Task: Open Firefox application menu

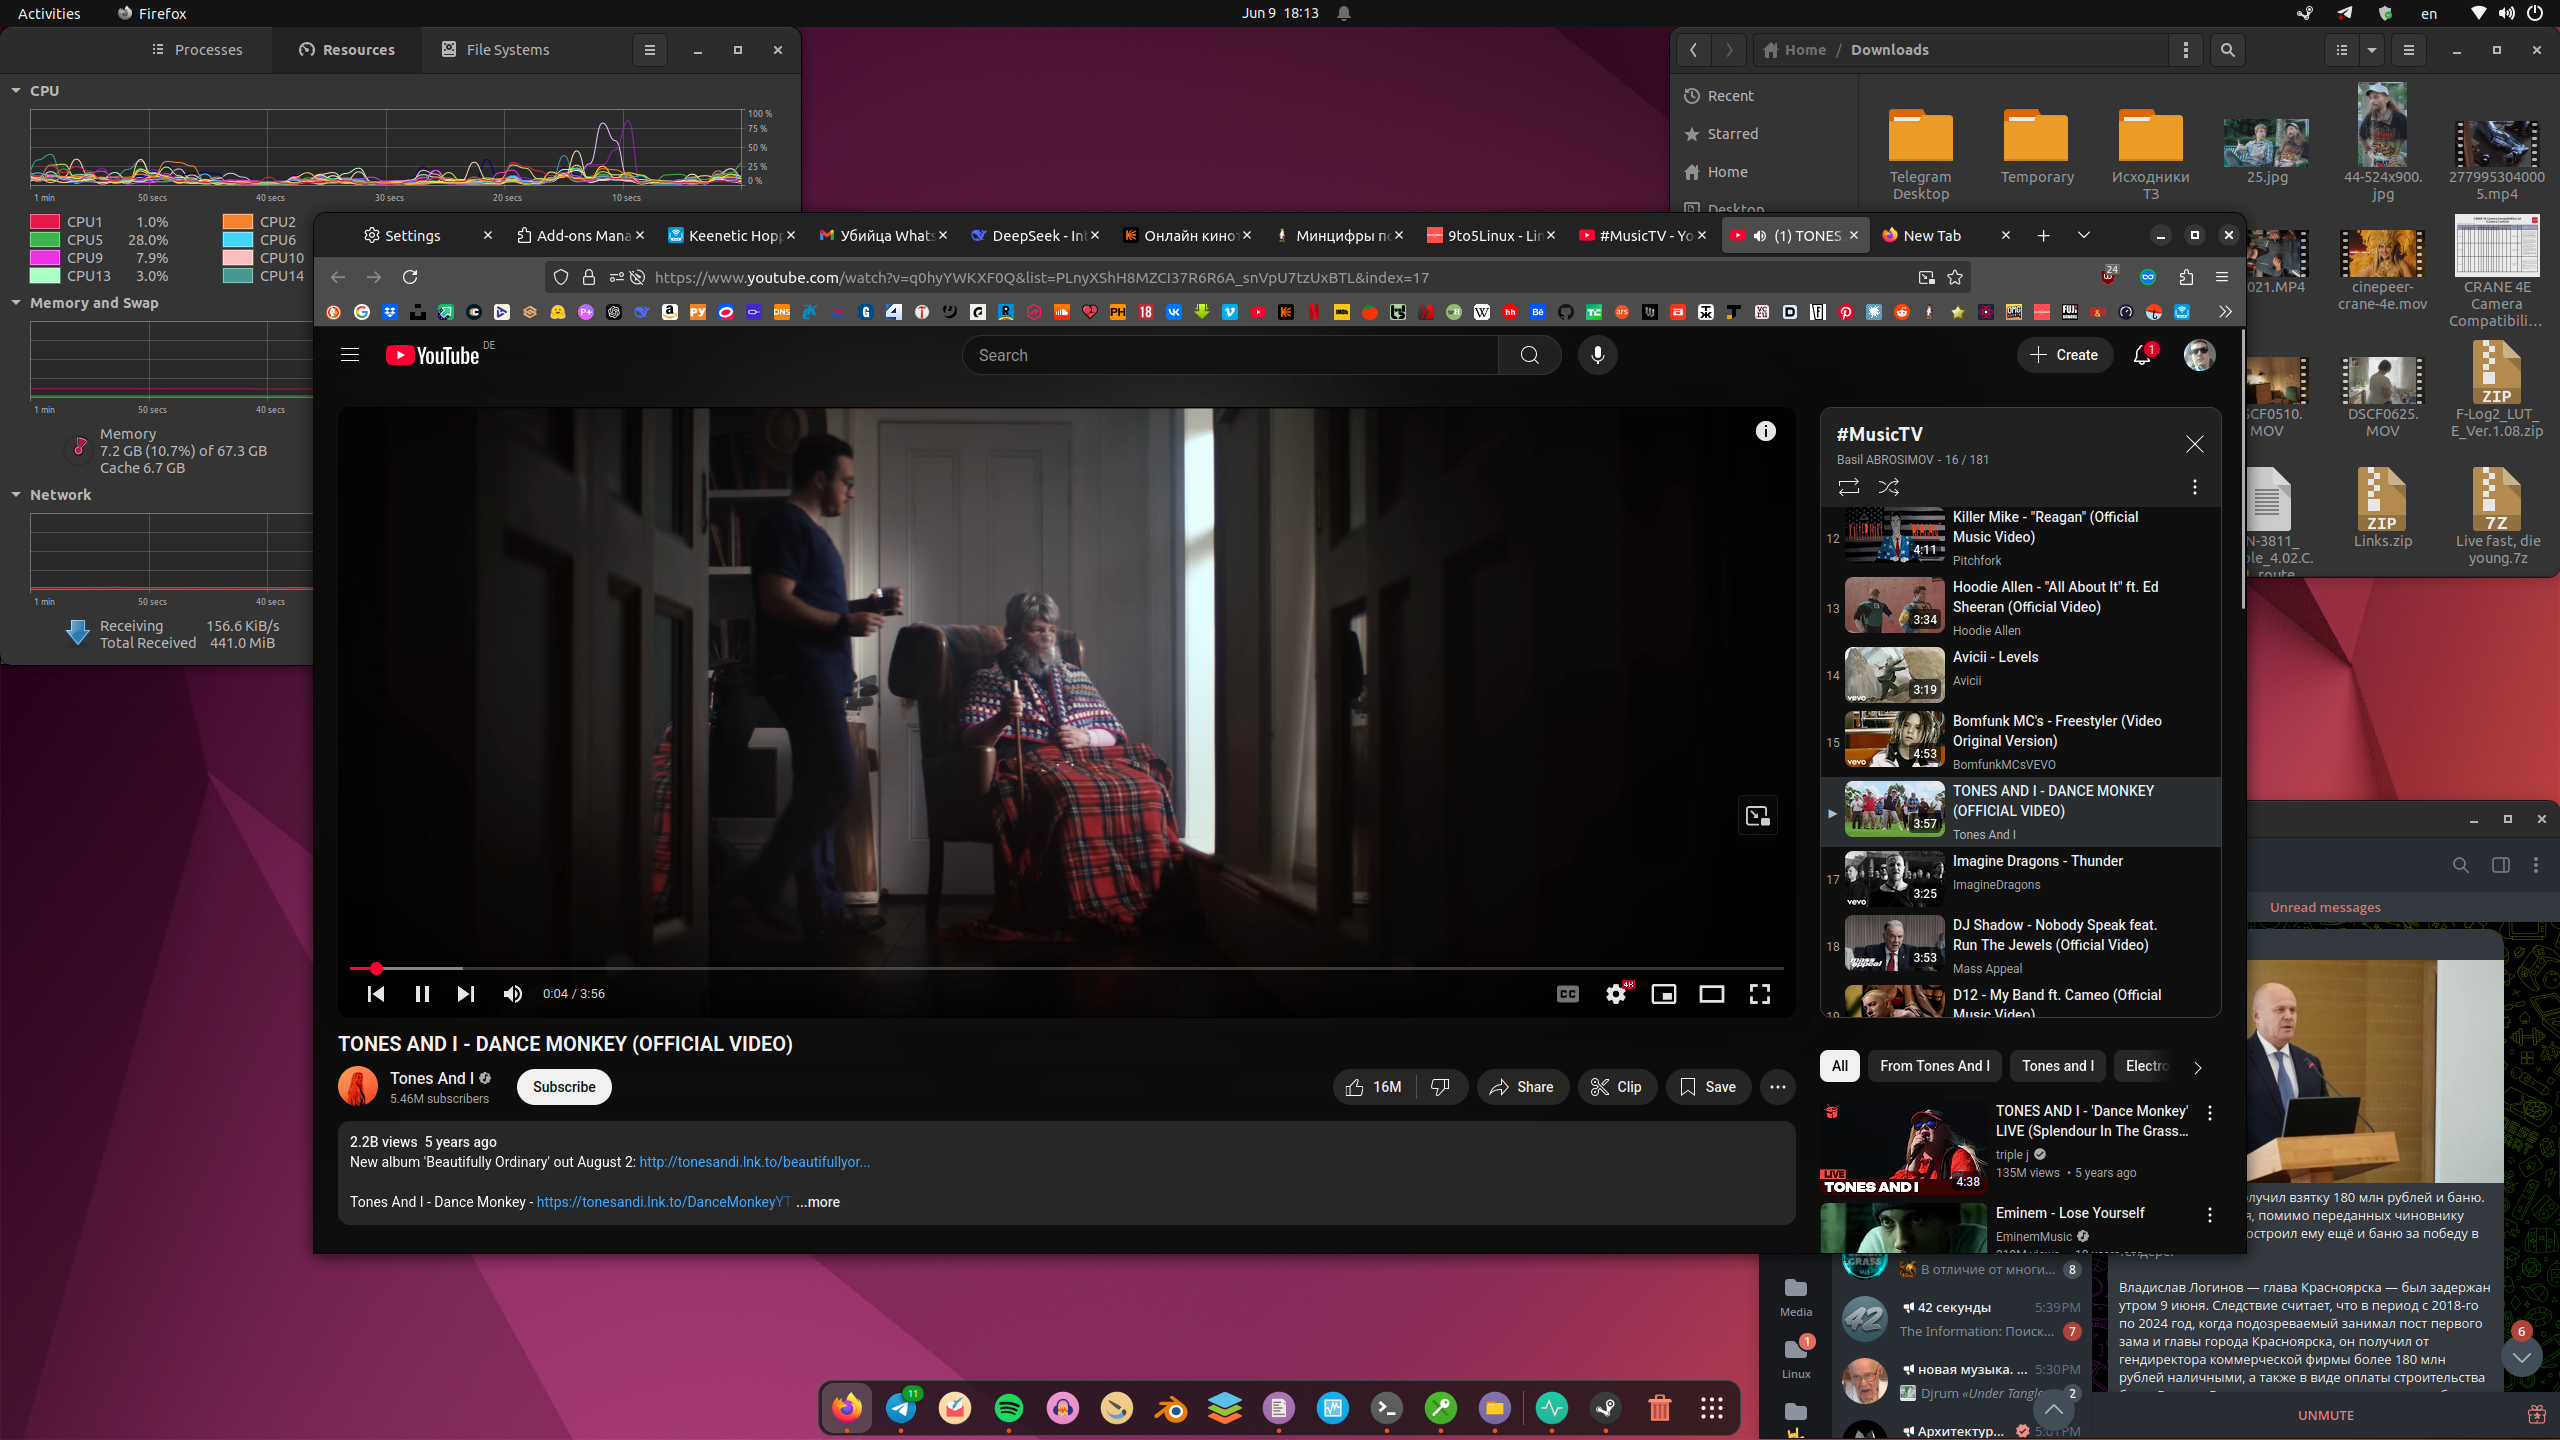Action: coord(2222,277)
